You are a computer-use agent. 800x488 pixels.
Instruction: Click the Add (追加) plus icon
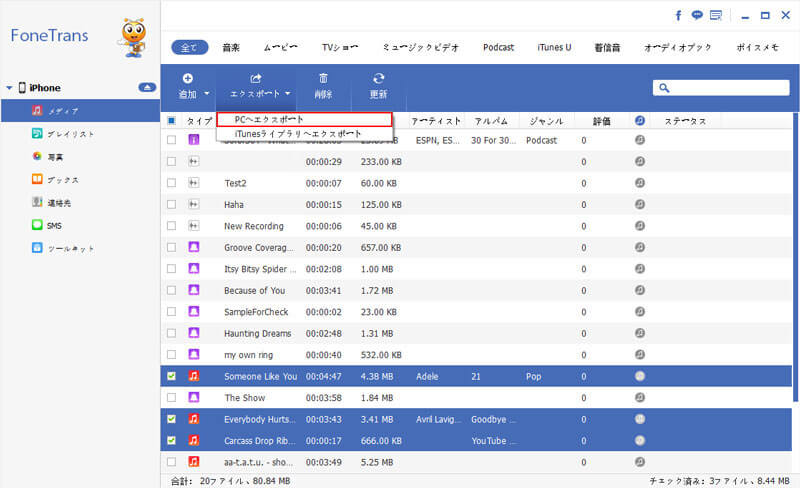(x=188, y=78)
